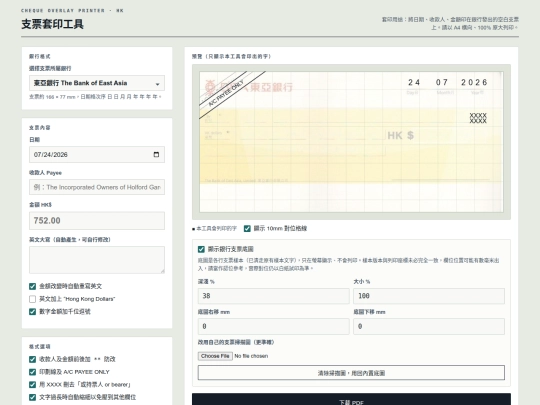Toggle showing bank cheque background image
540x405 pixels.
(201, 249)
